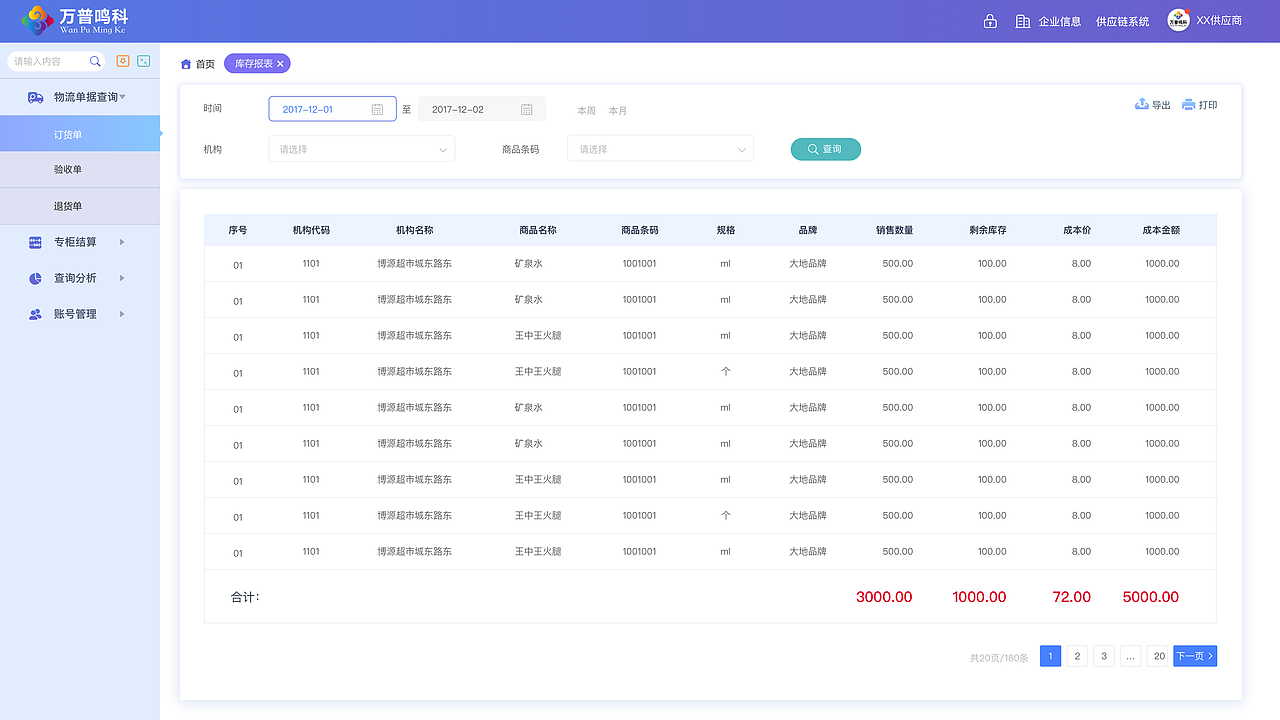
Task: Click the 机构名称 column header
Action: point(415,230)
